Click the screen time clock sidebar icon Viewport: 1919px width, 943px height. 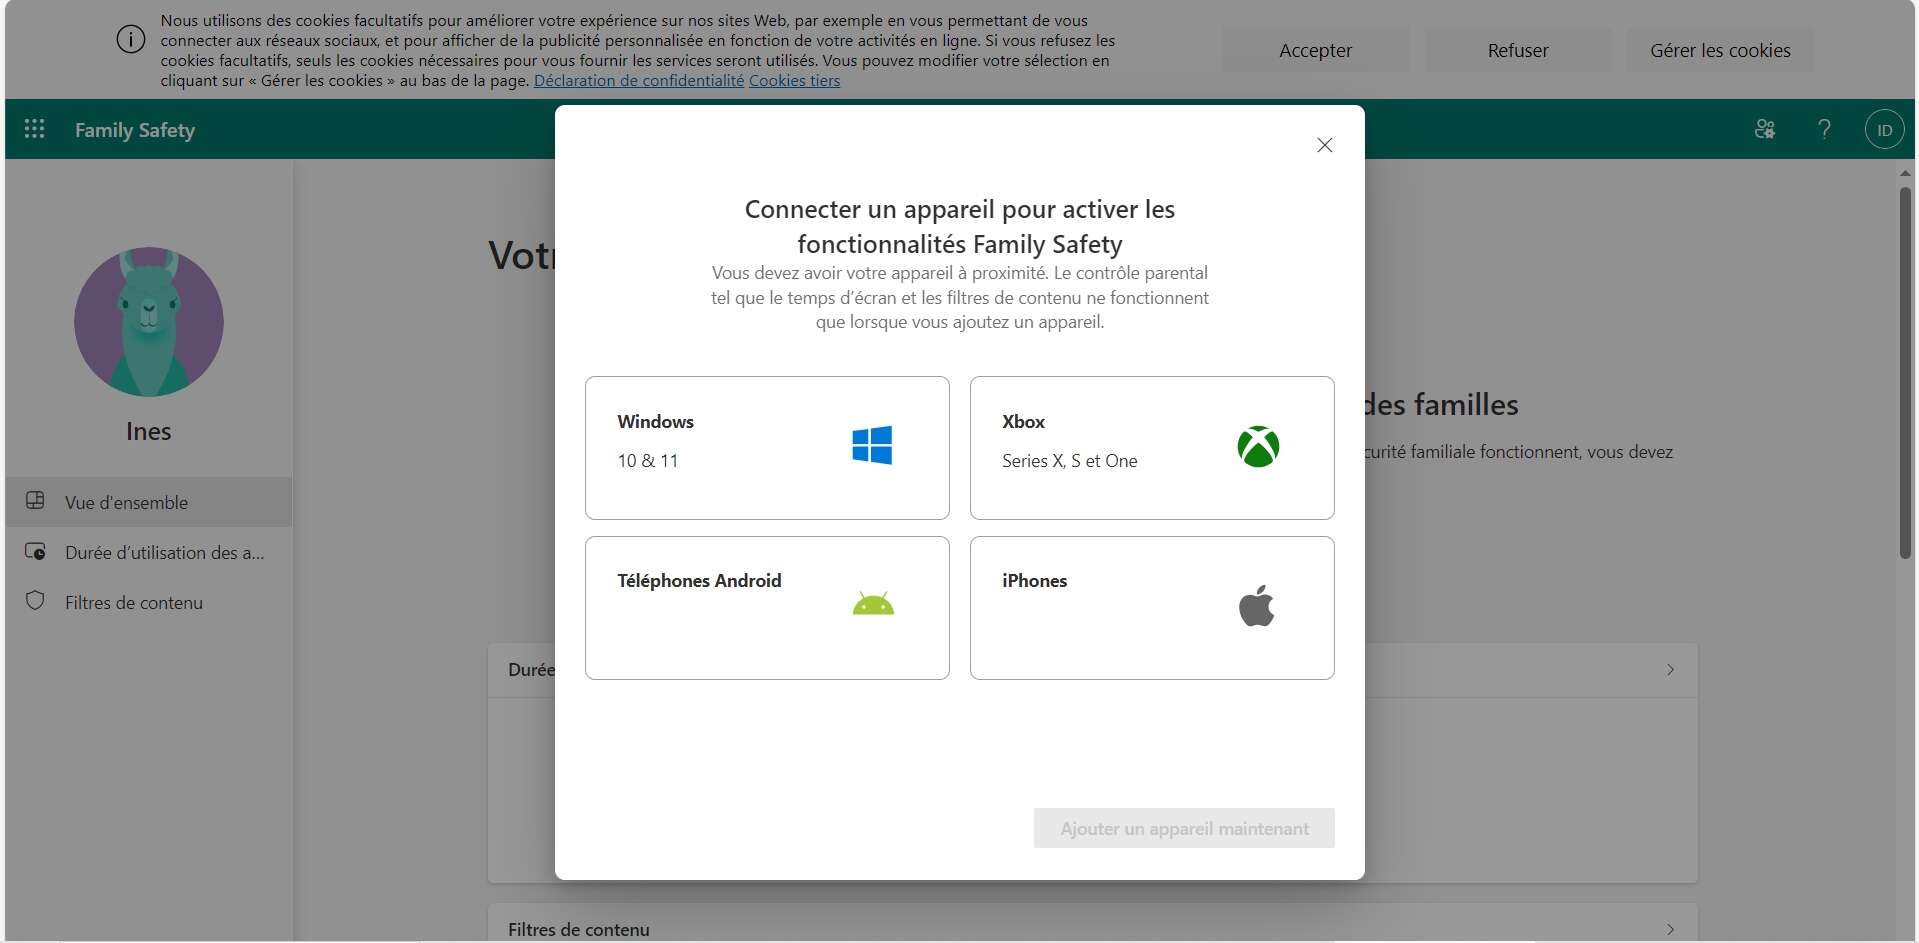coord(35,551)
